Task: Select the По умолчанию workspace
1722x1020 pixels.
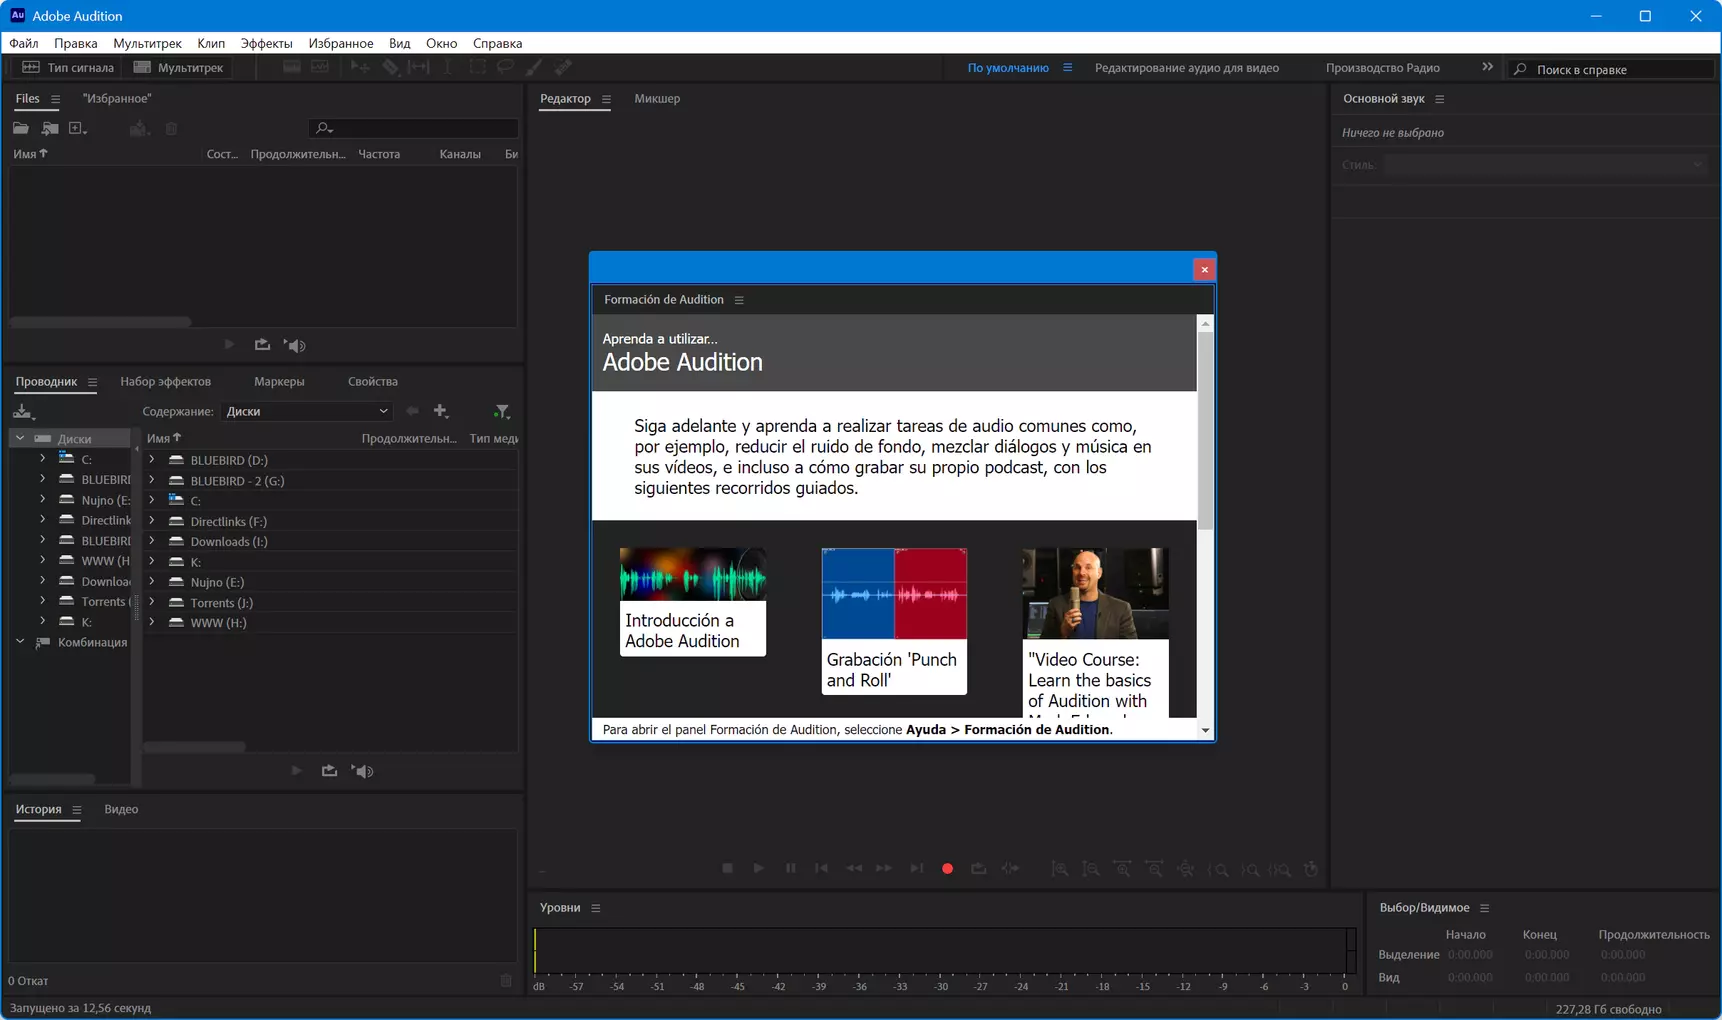Action: [1008, 68]
